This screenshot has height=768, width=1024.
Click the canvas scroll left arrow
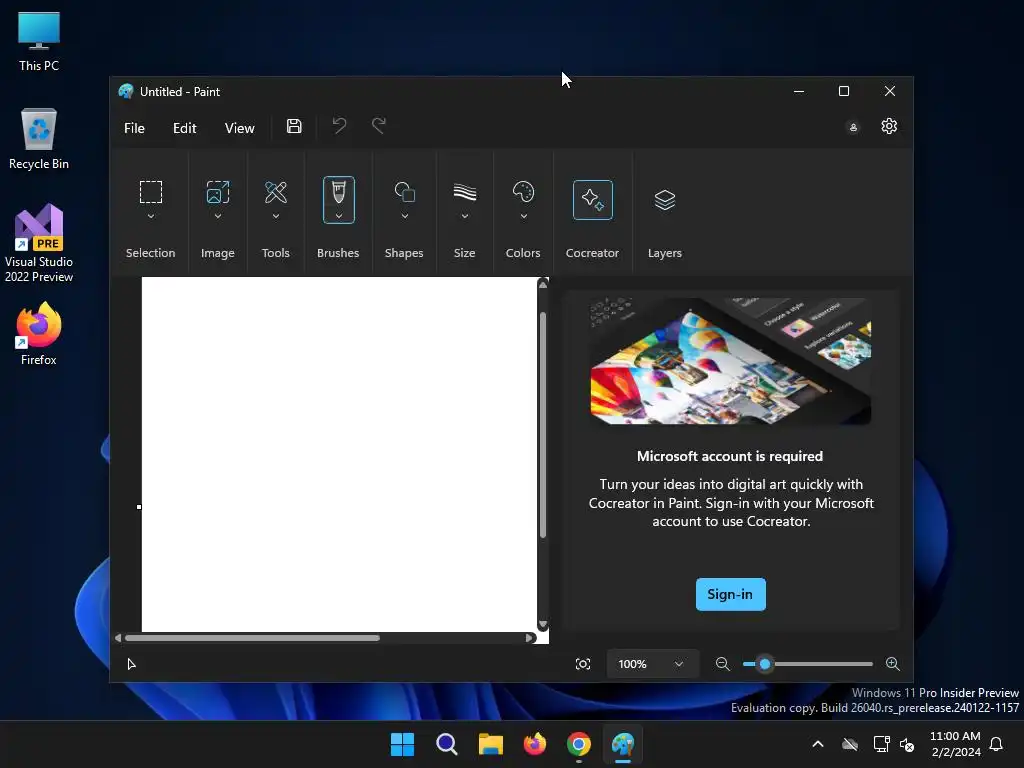[x=118, y=638]
